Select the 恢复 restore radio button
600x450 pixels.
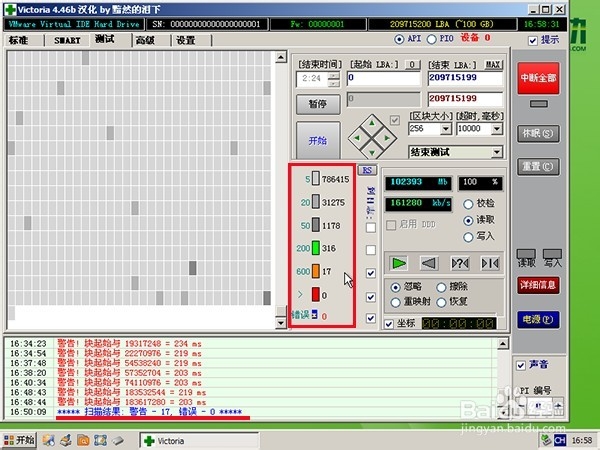pyautogui.click(x=441, y=302)
